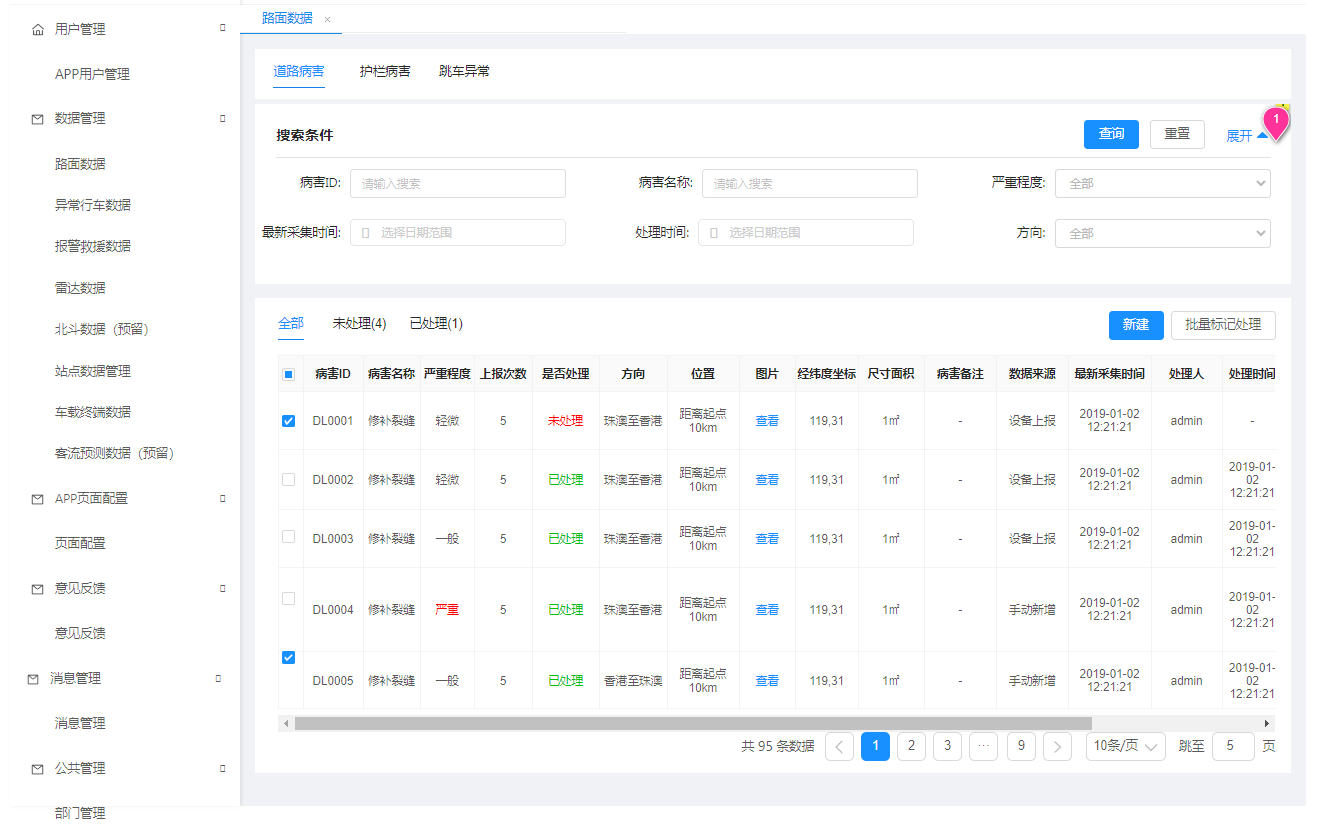This screenshot has width=1327, height=829.
Task: Collapse the 数据管理 menu group
Action: (223, 118)
